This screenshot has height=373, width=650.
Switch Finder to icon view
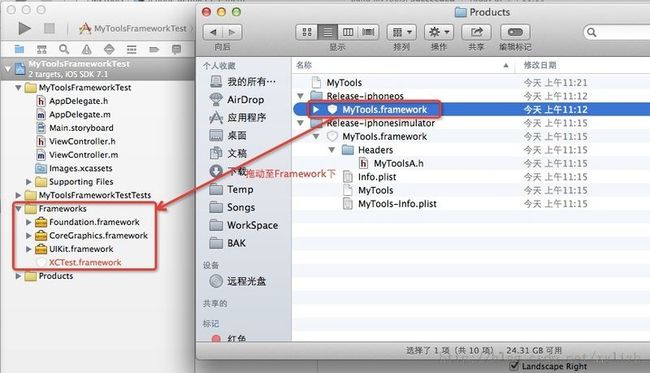point(307,32)
